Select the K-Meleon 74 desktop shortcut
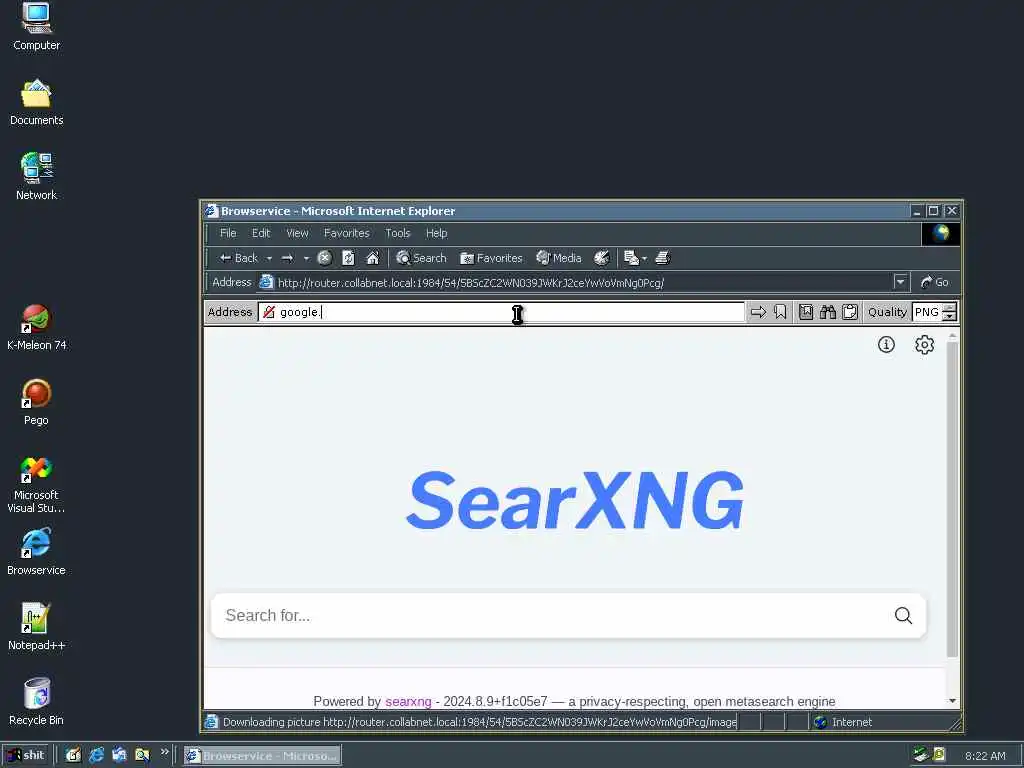 click(37, 327)
